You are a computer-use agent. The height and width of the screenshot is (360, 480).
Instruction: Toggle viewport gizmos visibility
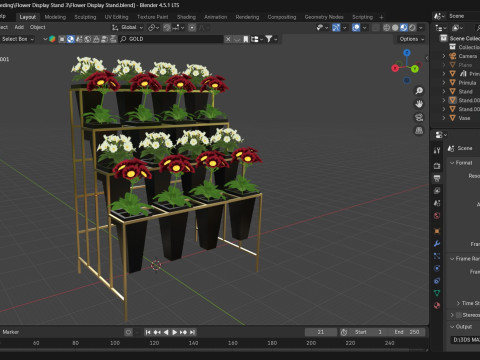[336, 28]
